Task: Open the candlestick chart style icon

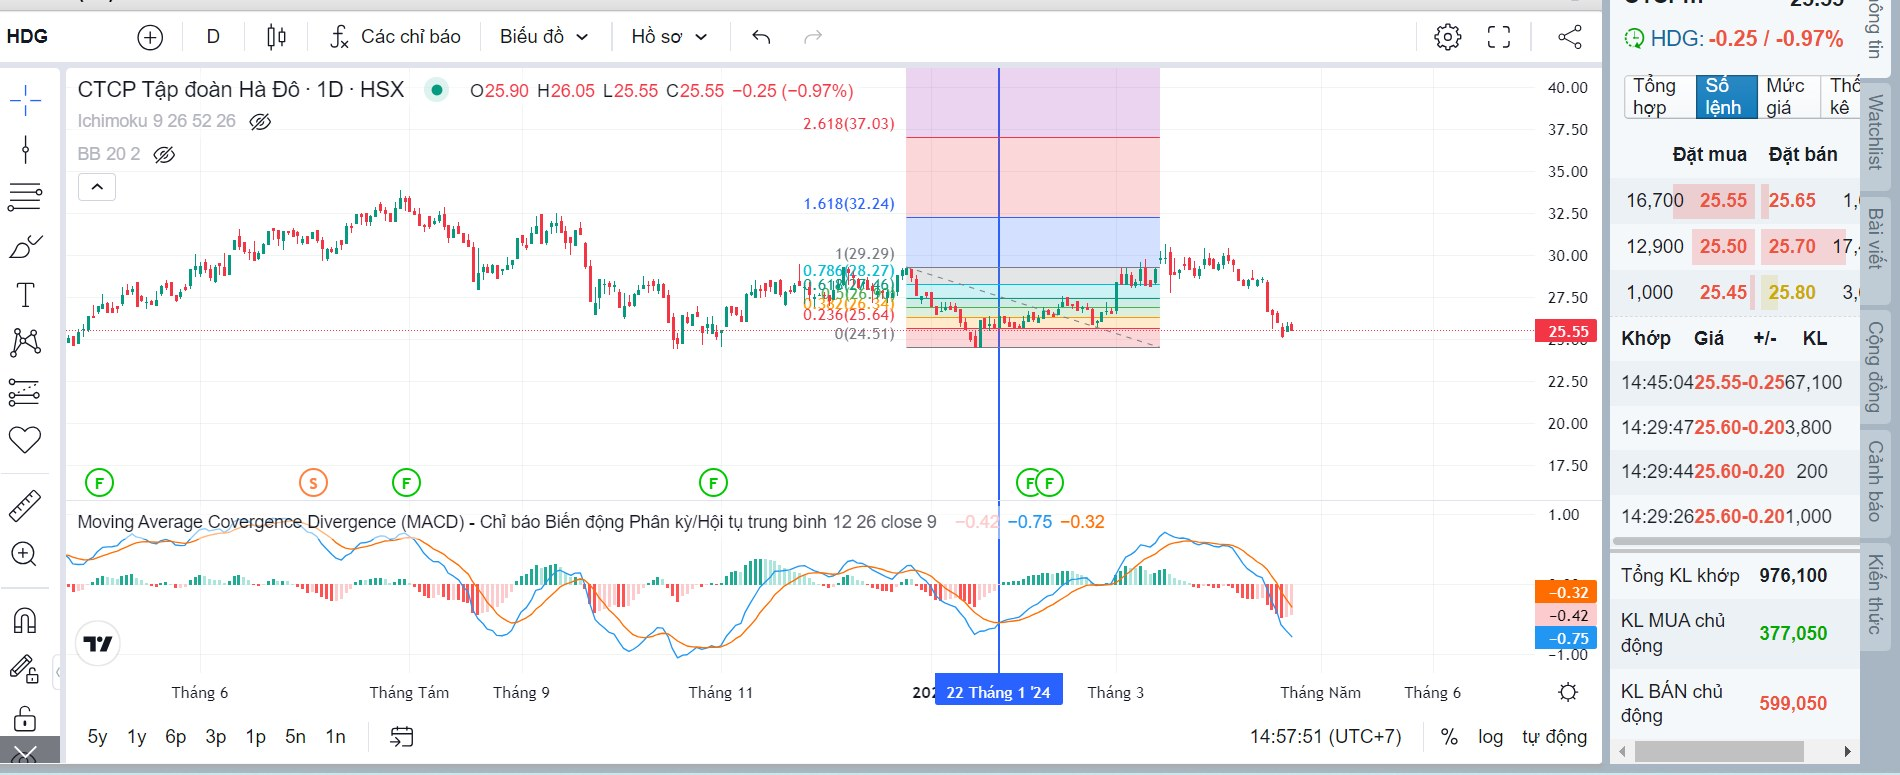Action: click(276, 38)
